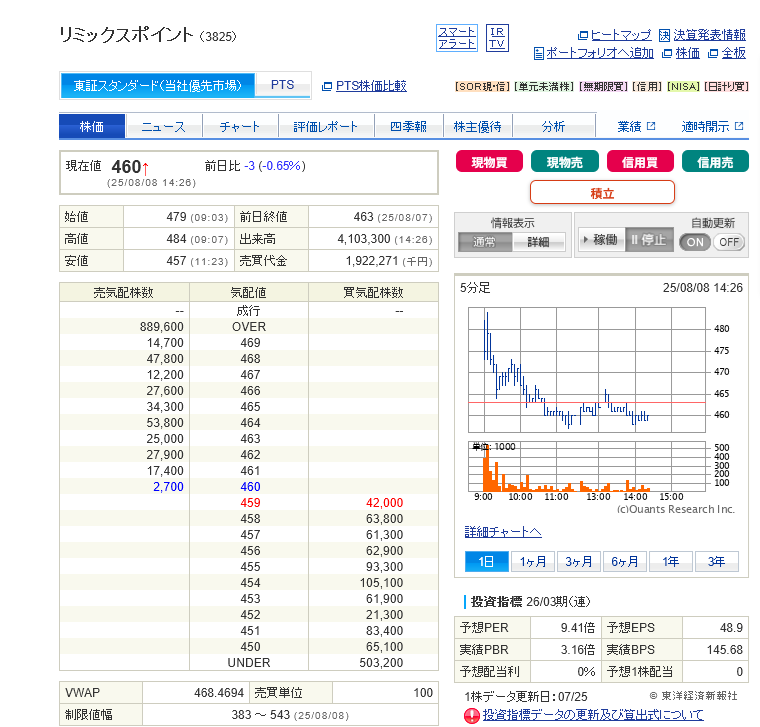Image resolution: width=760 pixels, height=727 pixels.
Task: Switch to the チャート tab
Action: pyautogui.click(x=240, y=126)
